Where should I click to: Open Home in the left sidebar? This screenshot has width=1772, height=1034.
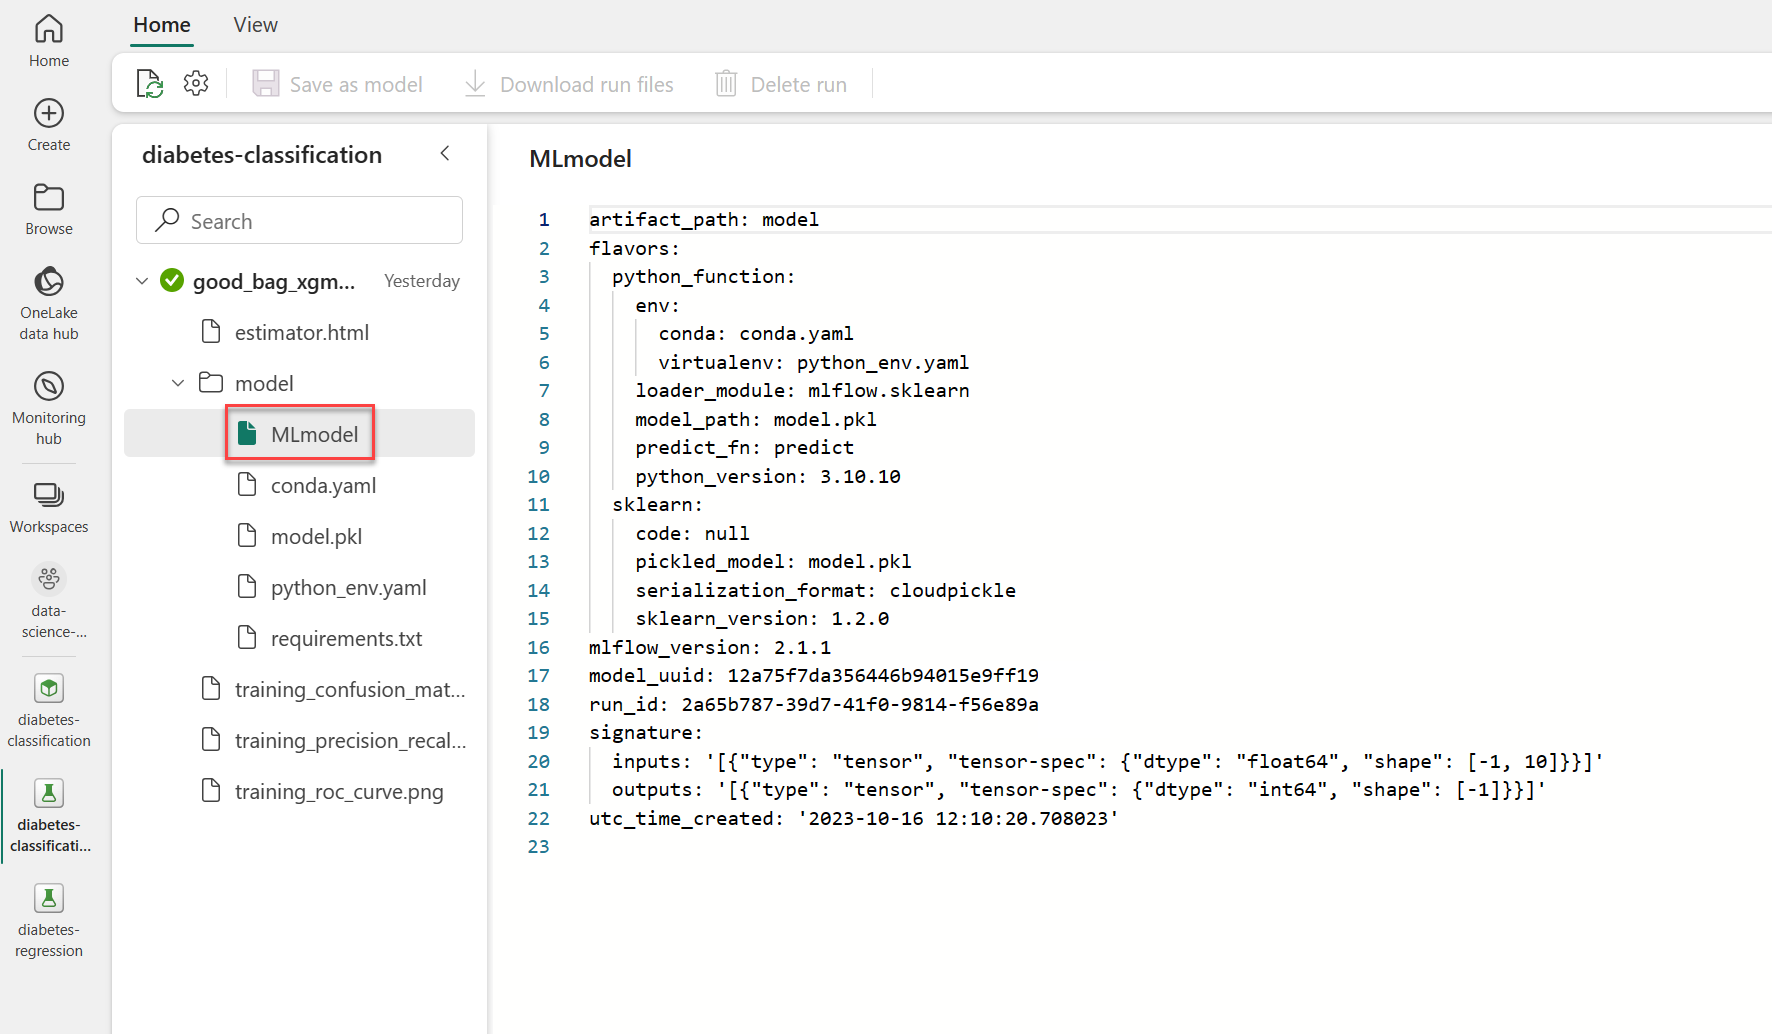[x=49, y=41]
